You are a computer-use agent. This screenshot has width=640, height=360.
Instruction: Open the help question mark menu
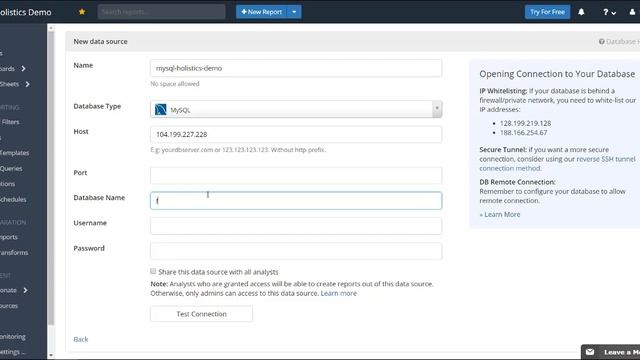click(x=609, y=12)
